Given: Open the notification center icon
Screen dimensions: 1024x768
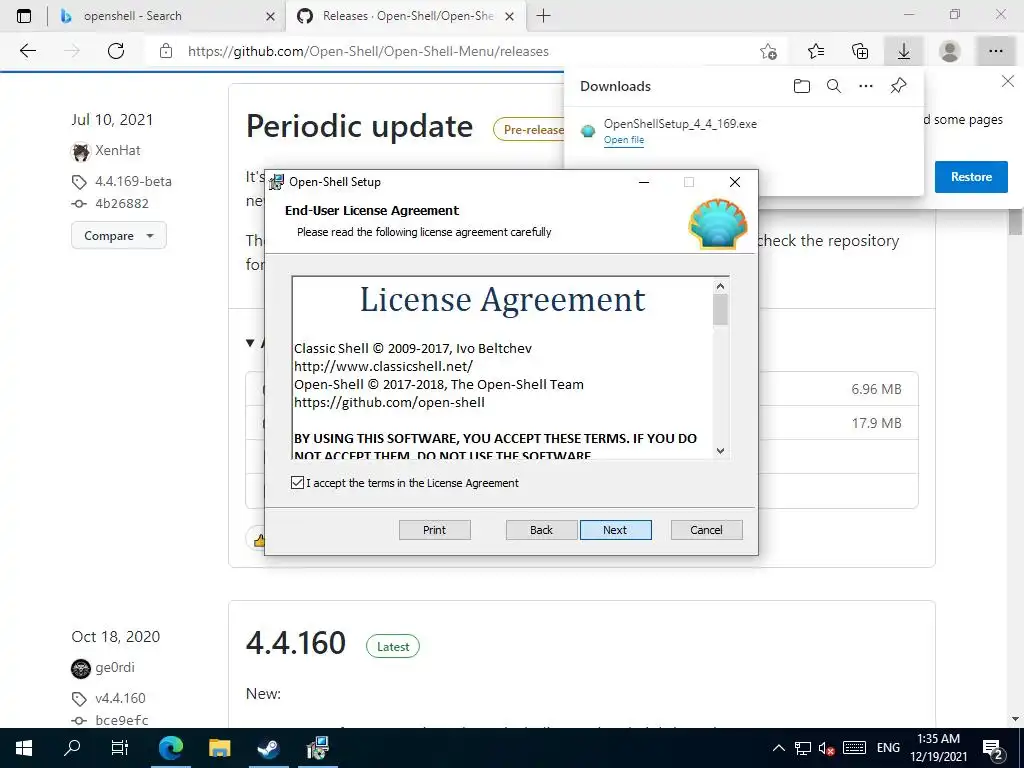Looking at the screenshot, I should tap(993, 748).
